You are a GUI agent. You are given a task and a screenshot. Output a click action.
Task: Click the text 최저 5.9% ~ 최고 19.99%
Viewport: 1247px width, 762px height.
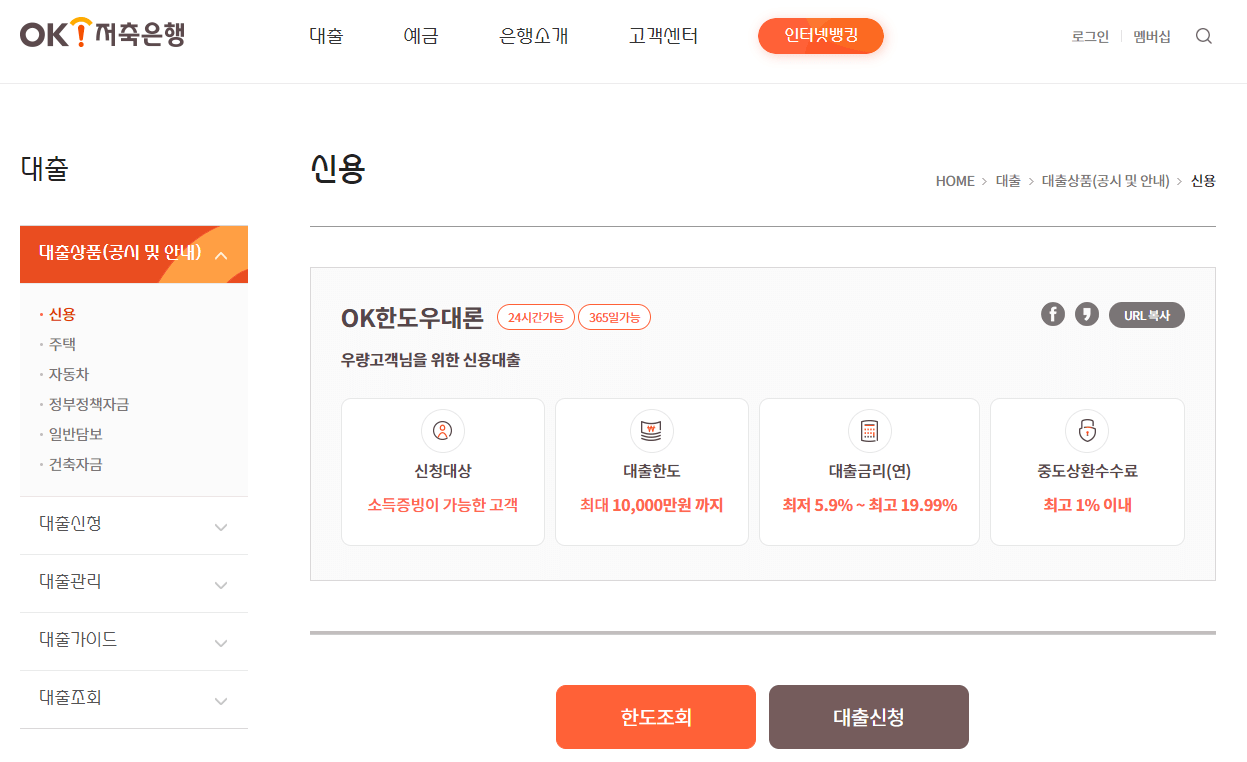[870, 505]
